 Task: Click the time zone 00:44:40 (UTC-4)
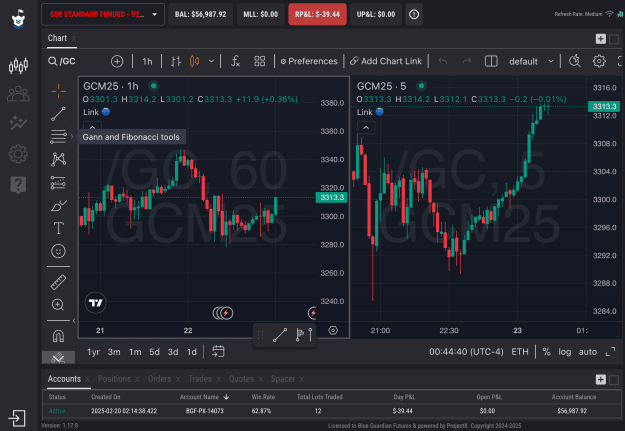click(466, 352)
